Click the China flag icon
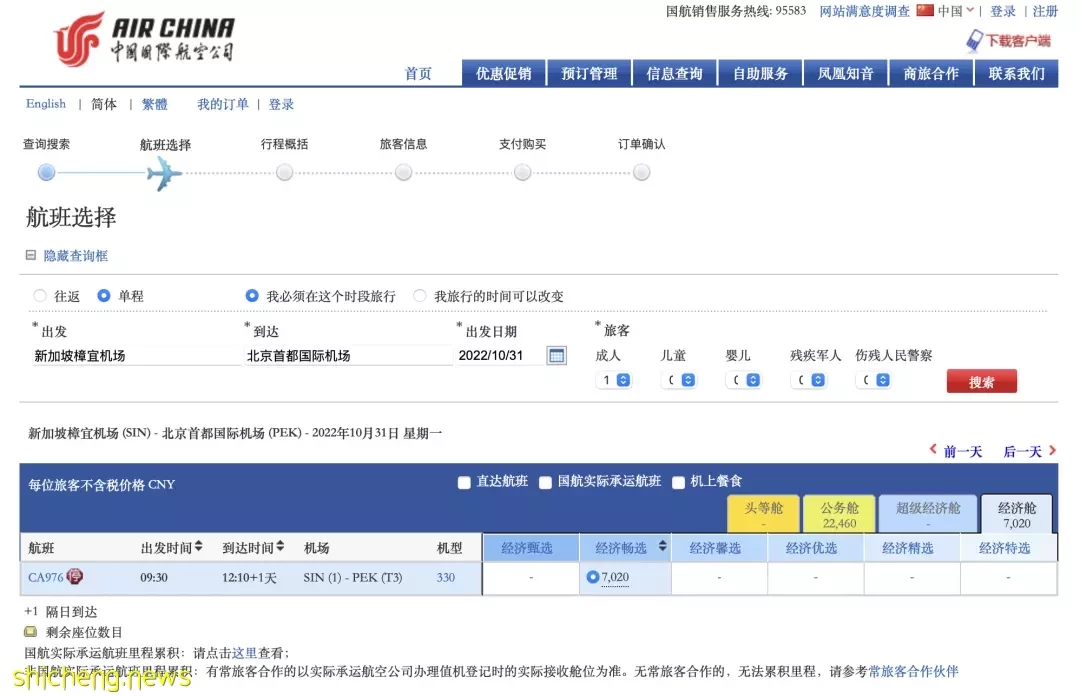 pos(925,10)
